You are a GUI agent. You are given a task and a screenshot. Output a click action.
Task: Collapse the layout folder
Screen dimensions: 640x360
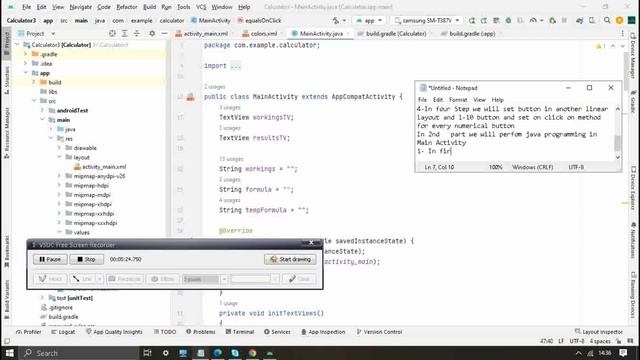[60, 158]
